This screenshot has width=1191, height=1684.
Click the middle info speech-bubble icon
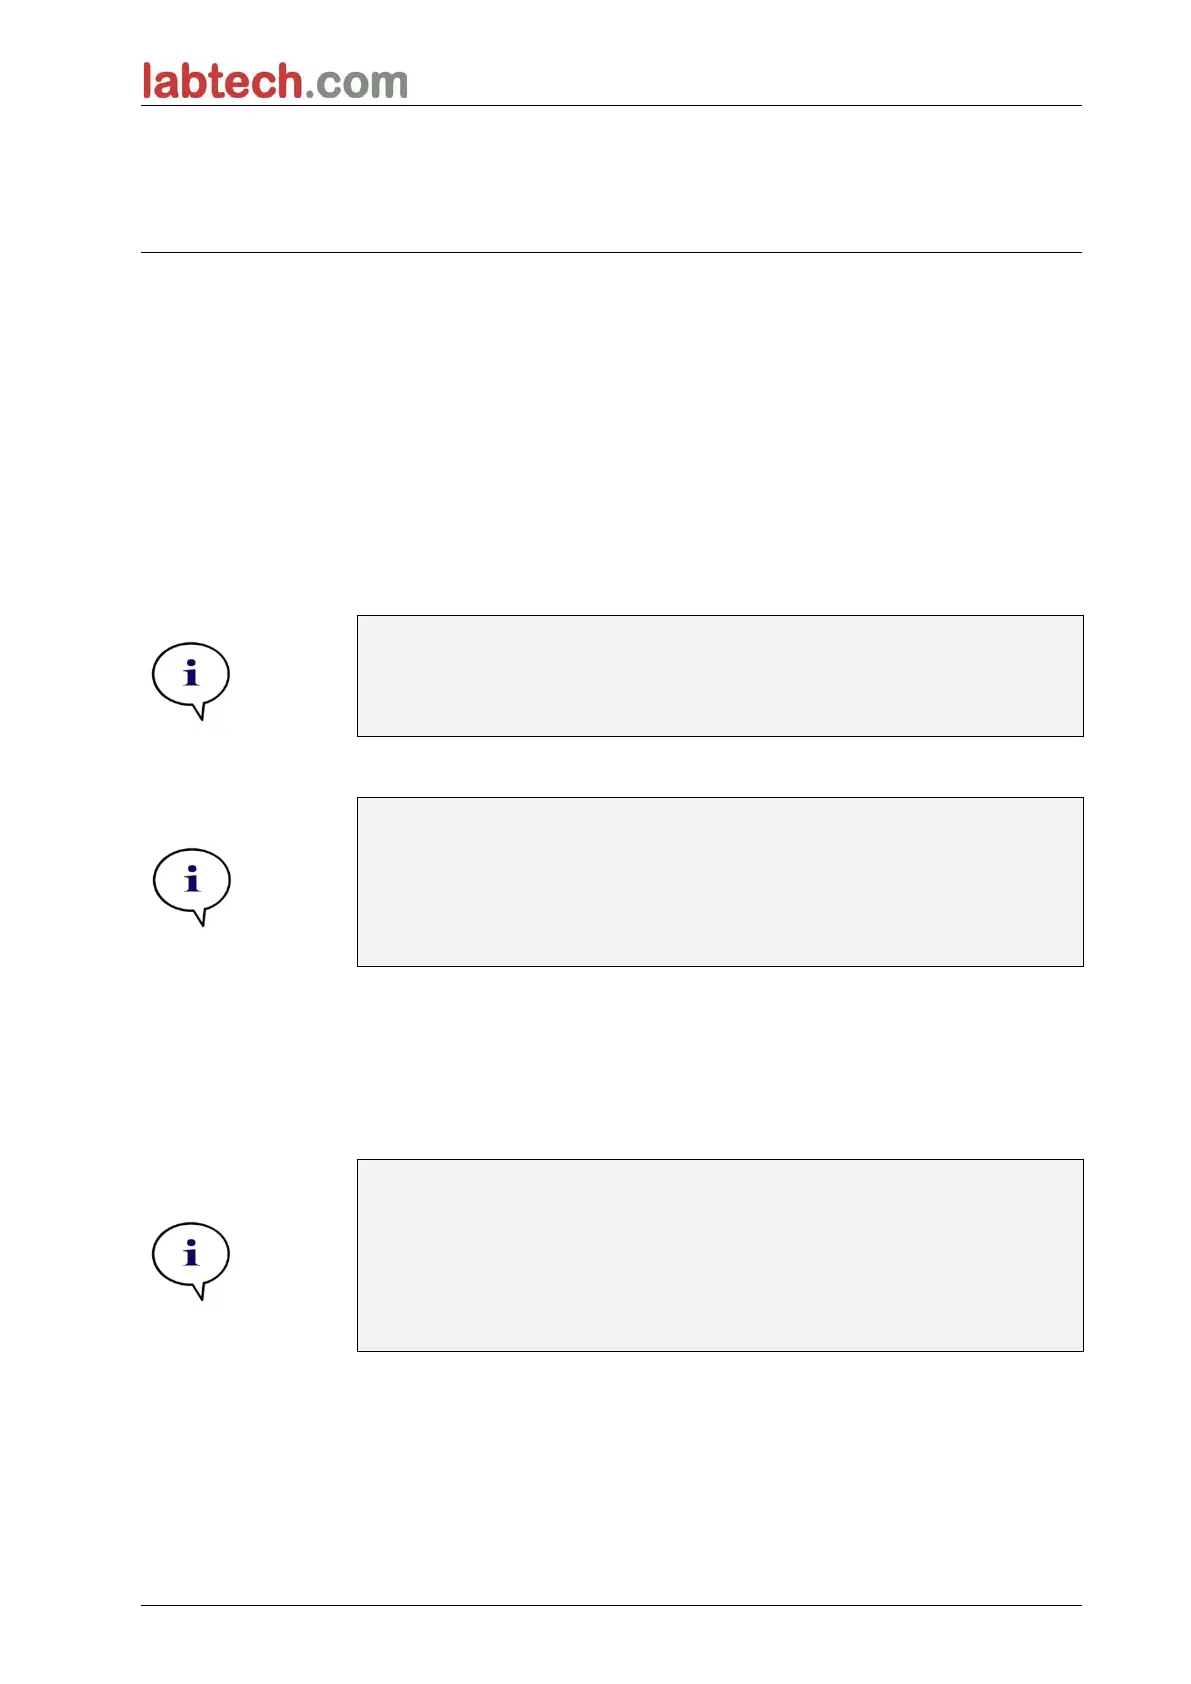[x=191, y=887]
